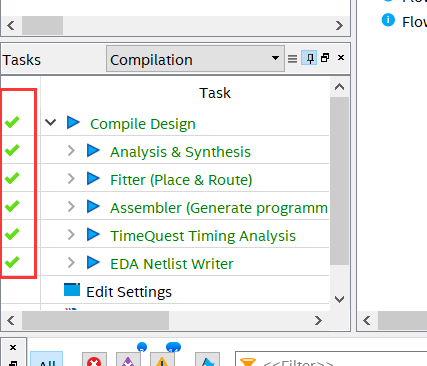The width and height of the screenshot is (427, 366).
Task: Close the Tasks panel
Action: point(341,58)
